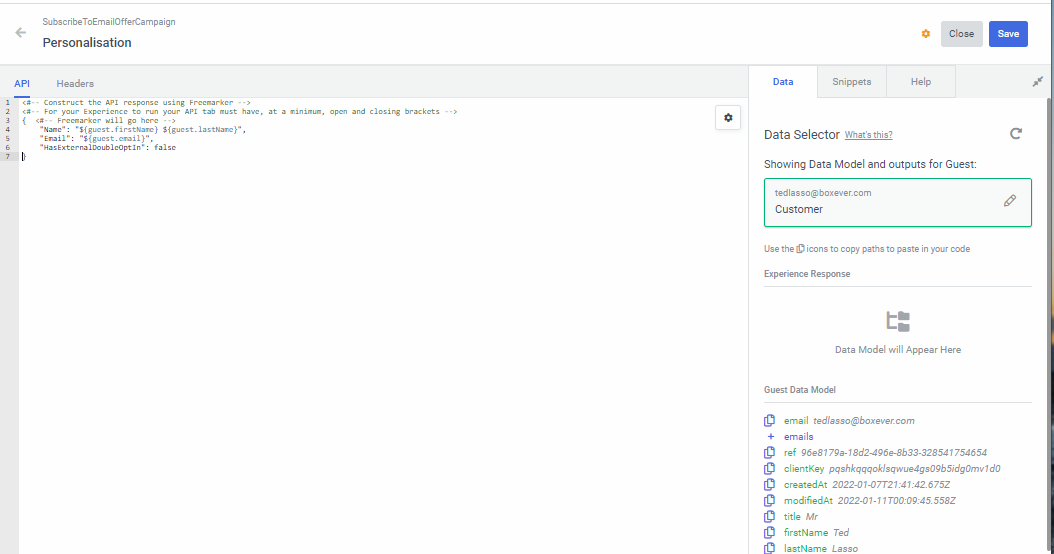Click line 7 in the code editor
This screenshot has width=1054, height=554.
[200, 157]
